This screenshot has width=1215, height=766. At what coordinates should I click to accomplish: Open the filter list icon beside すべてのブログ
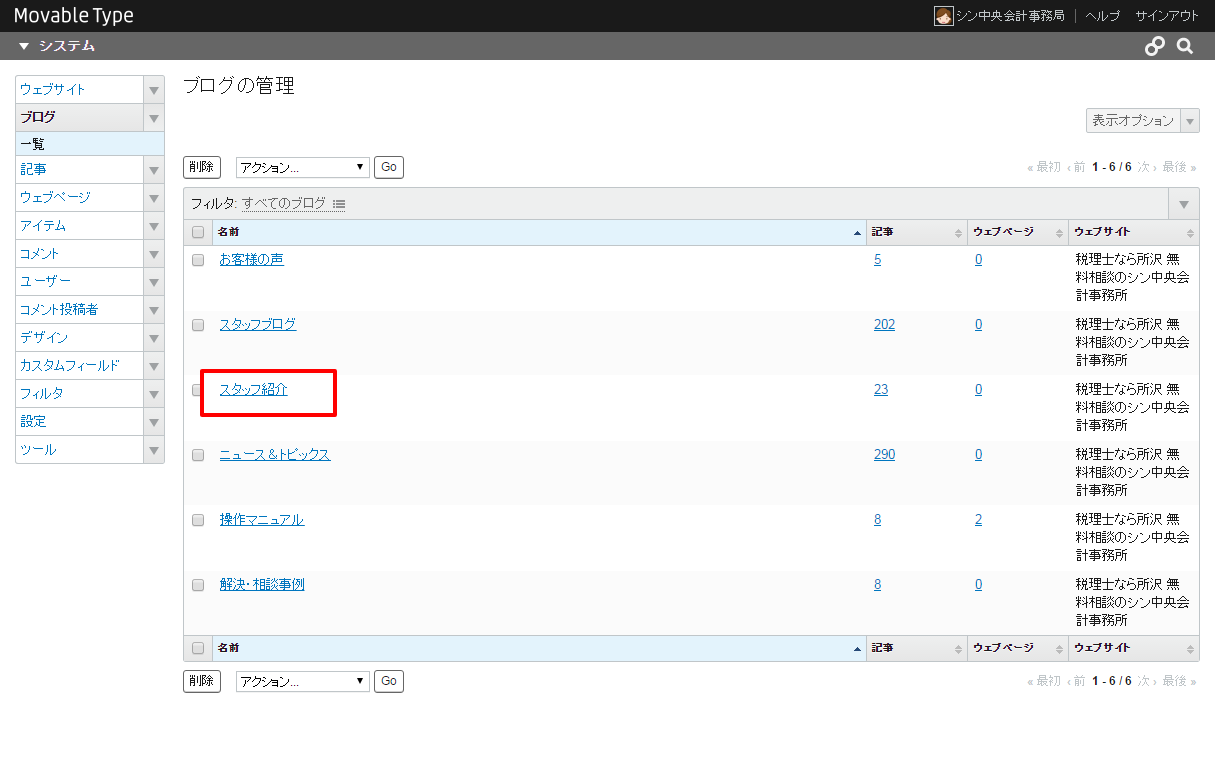339,204
